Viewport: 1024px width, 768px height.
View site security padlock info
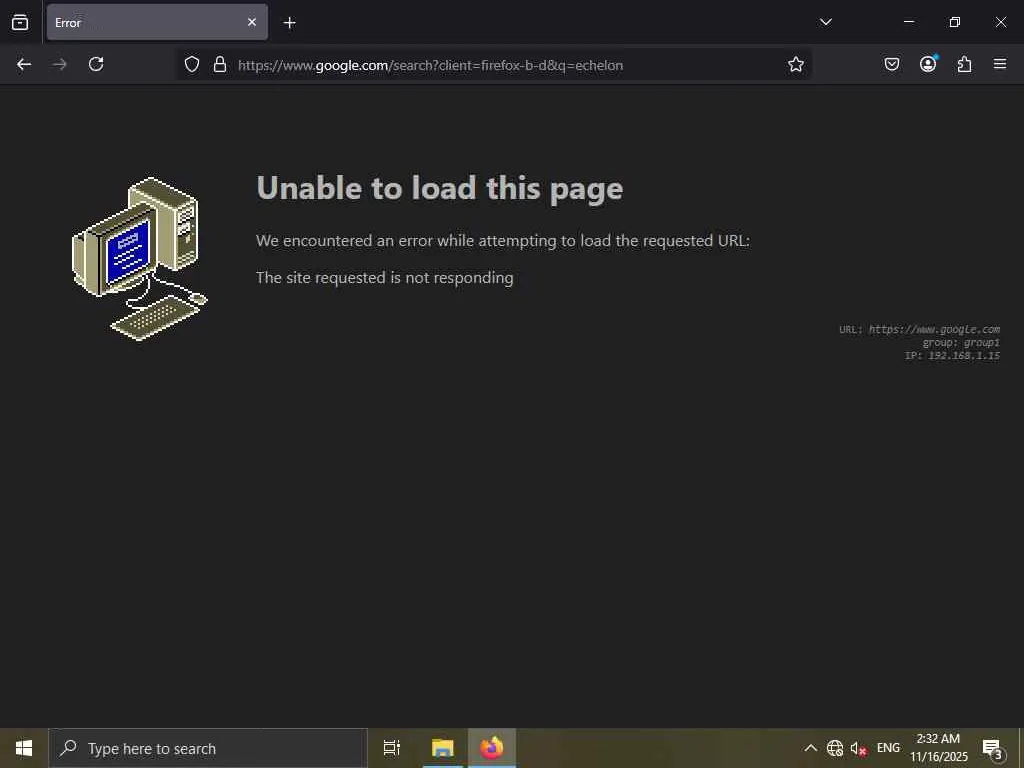pos(220,64)
